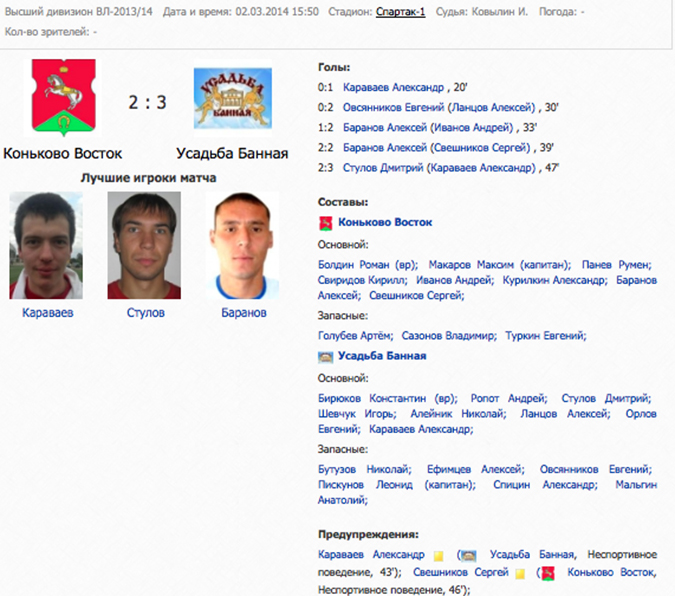The width and height of the screenshot is (675, 596).
Task: Click Караваев name link under photo
Action: tap(48, 313)
